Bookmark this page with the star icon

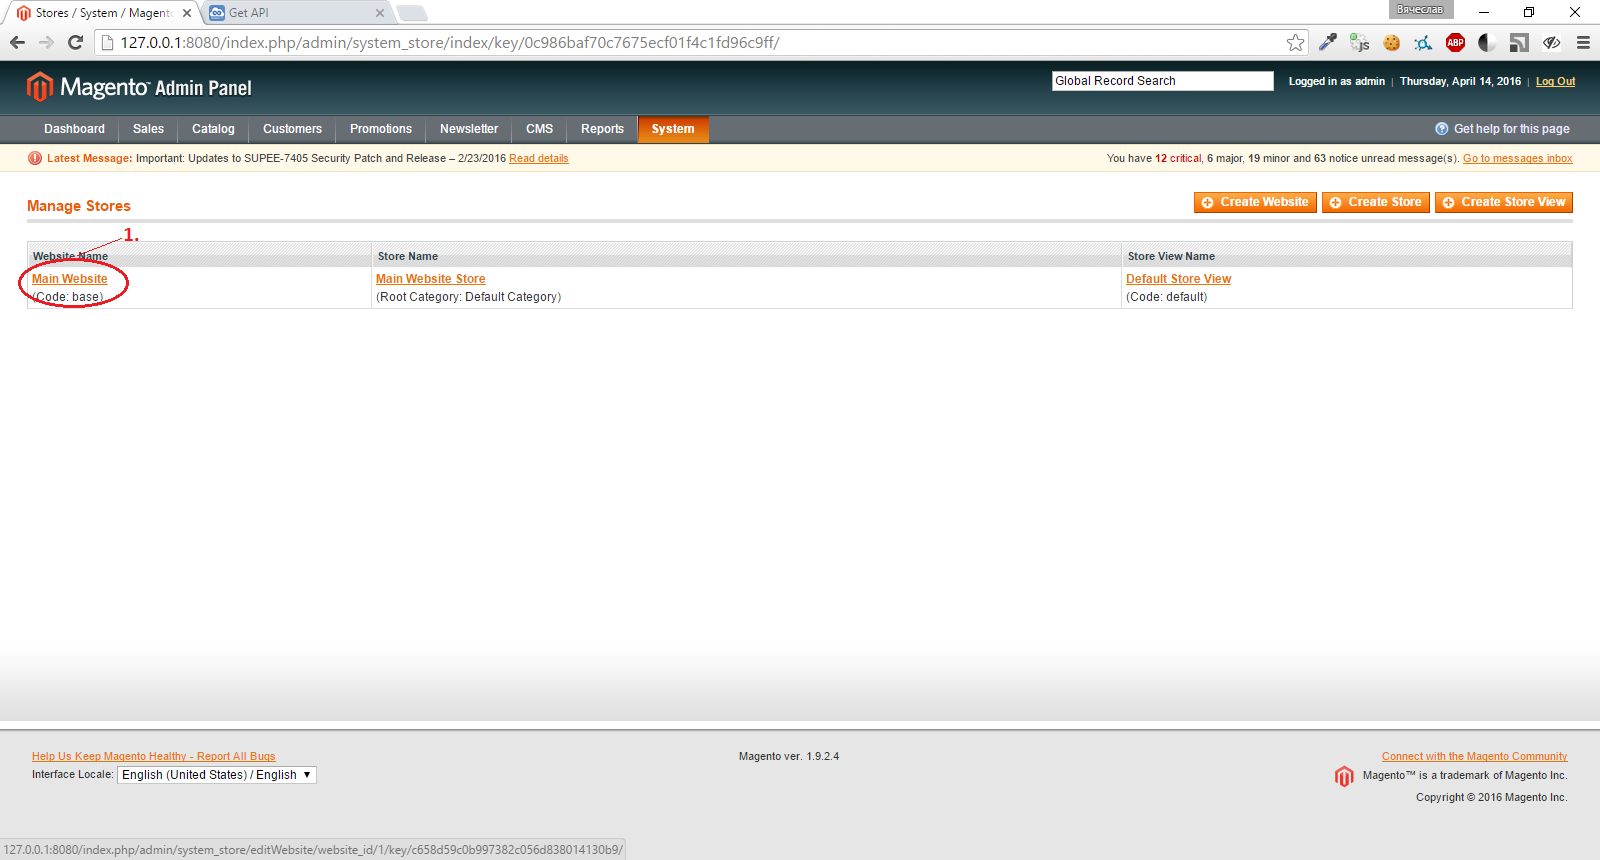[1295, 42]
